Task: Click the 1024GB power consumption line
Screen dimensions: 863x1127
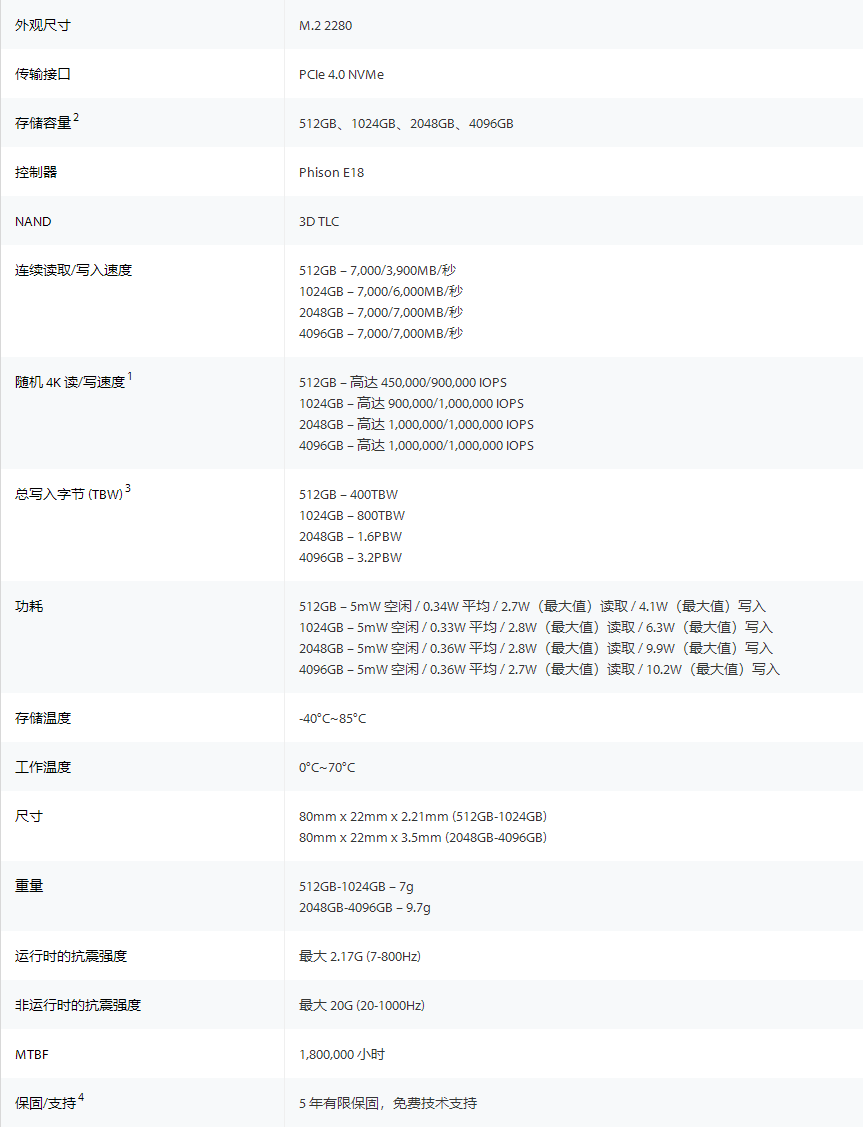Action: point(535,628)
